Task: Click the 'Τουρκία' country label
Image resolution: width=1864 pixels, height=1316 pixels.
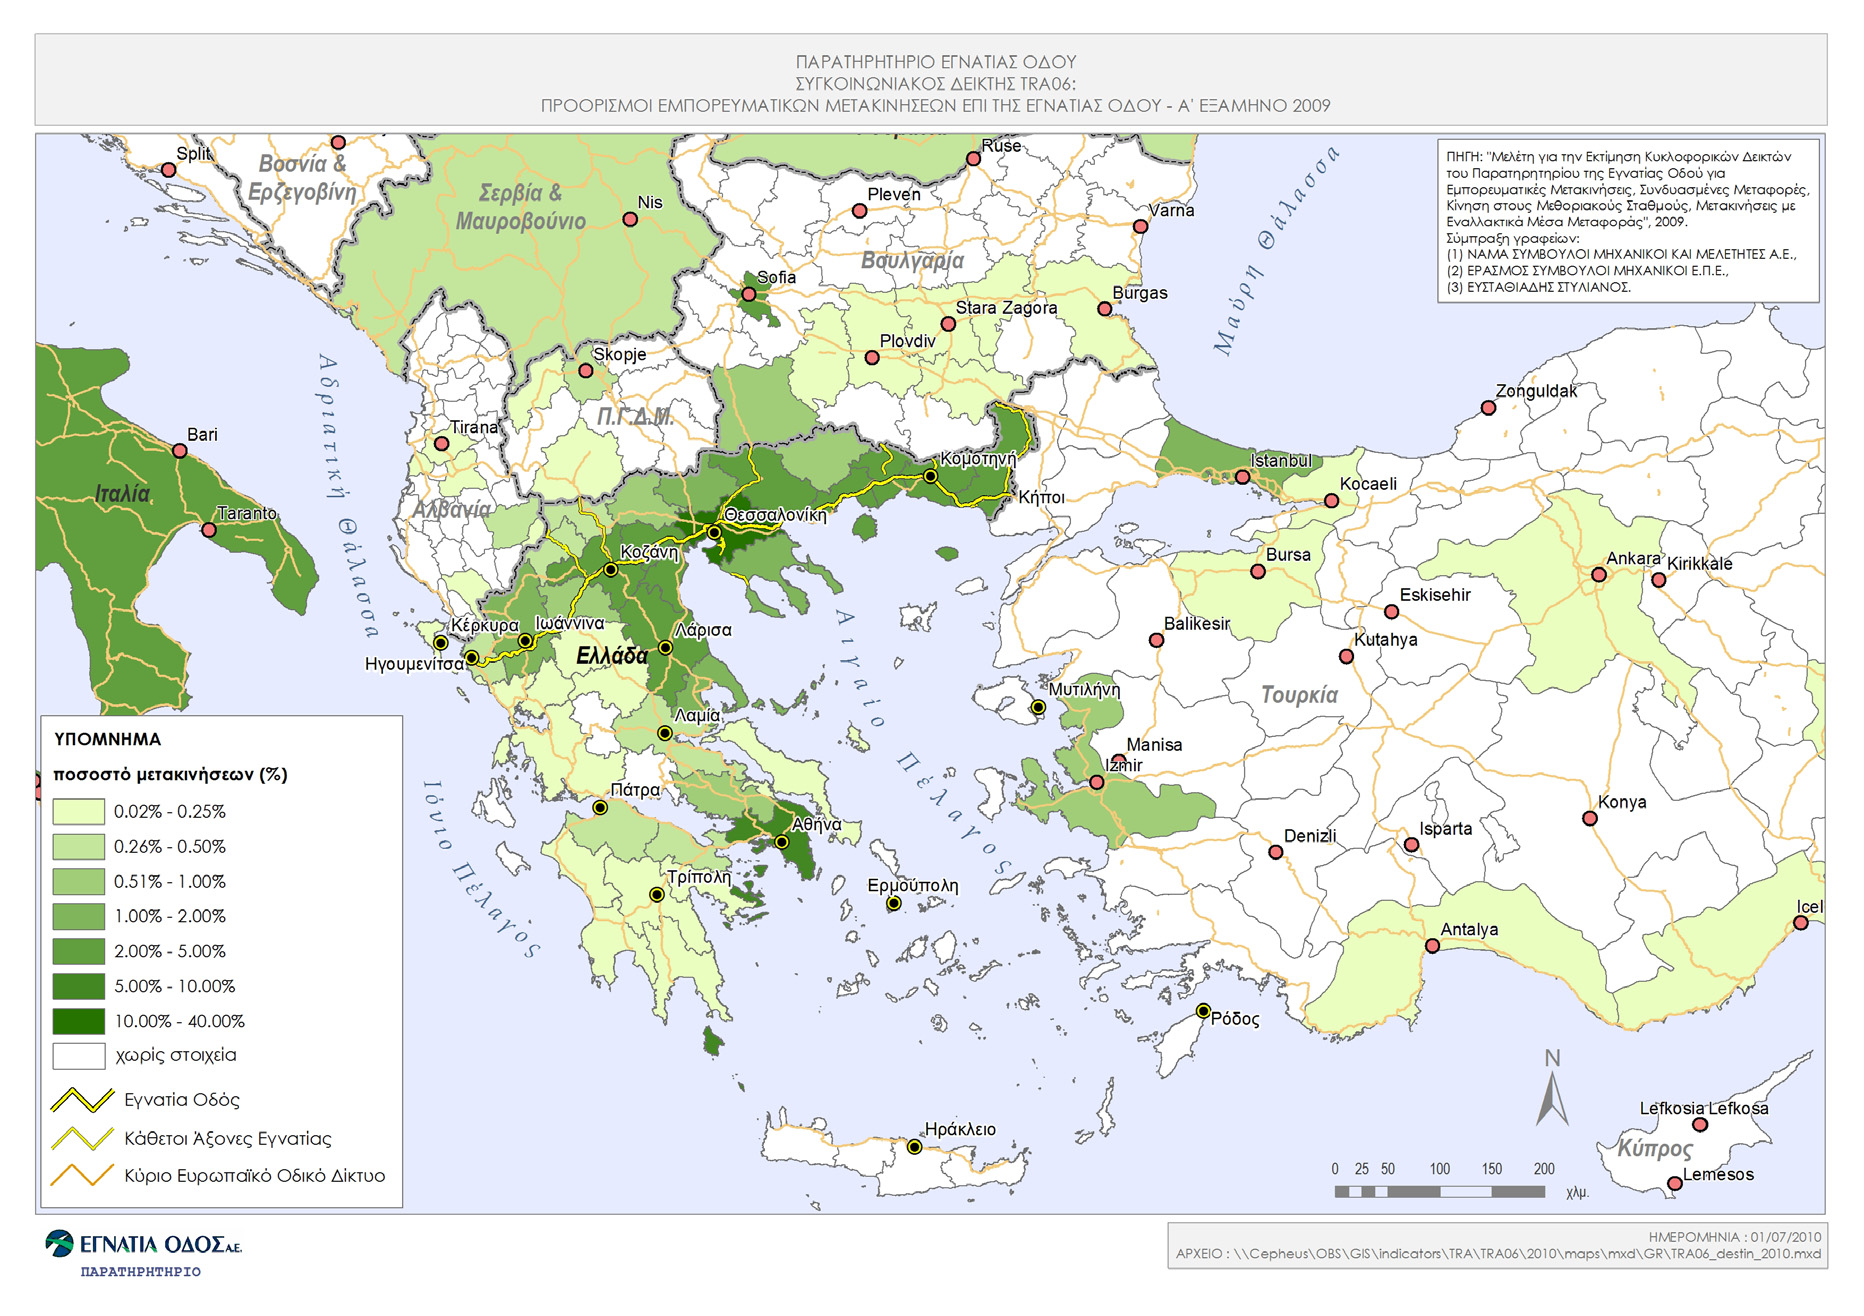Action: pyautogui.click(x=1299, y=695)
